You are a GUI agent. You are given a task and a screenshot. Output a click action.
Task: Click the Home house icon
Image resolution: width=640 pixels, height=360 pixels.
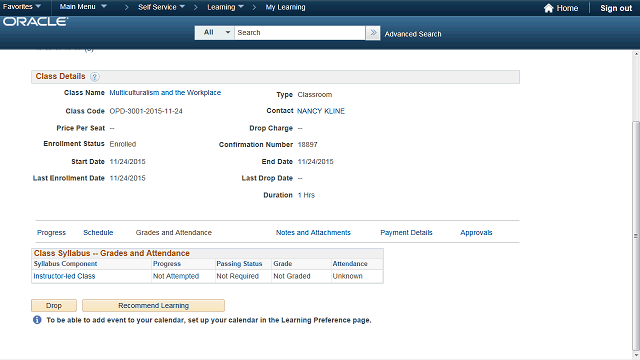(x=549, y=8)
